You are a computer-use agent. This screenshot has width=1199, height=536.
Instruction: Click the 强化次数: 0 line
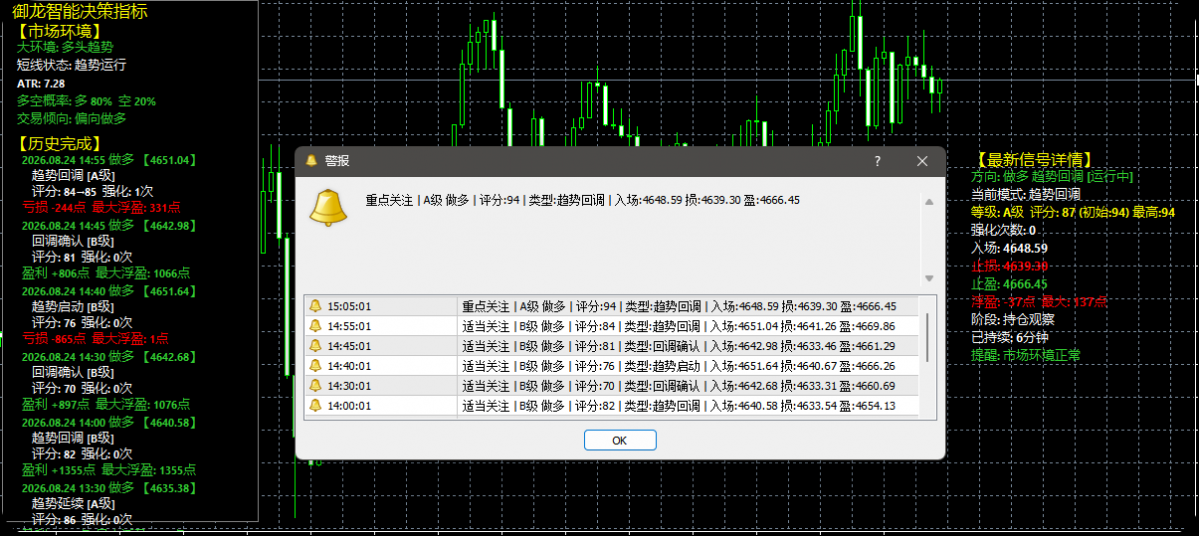1004,230
